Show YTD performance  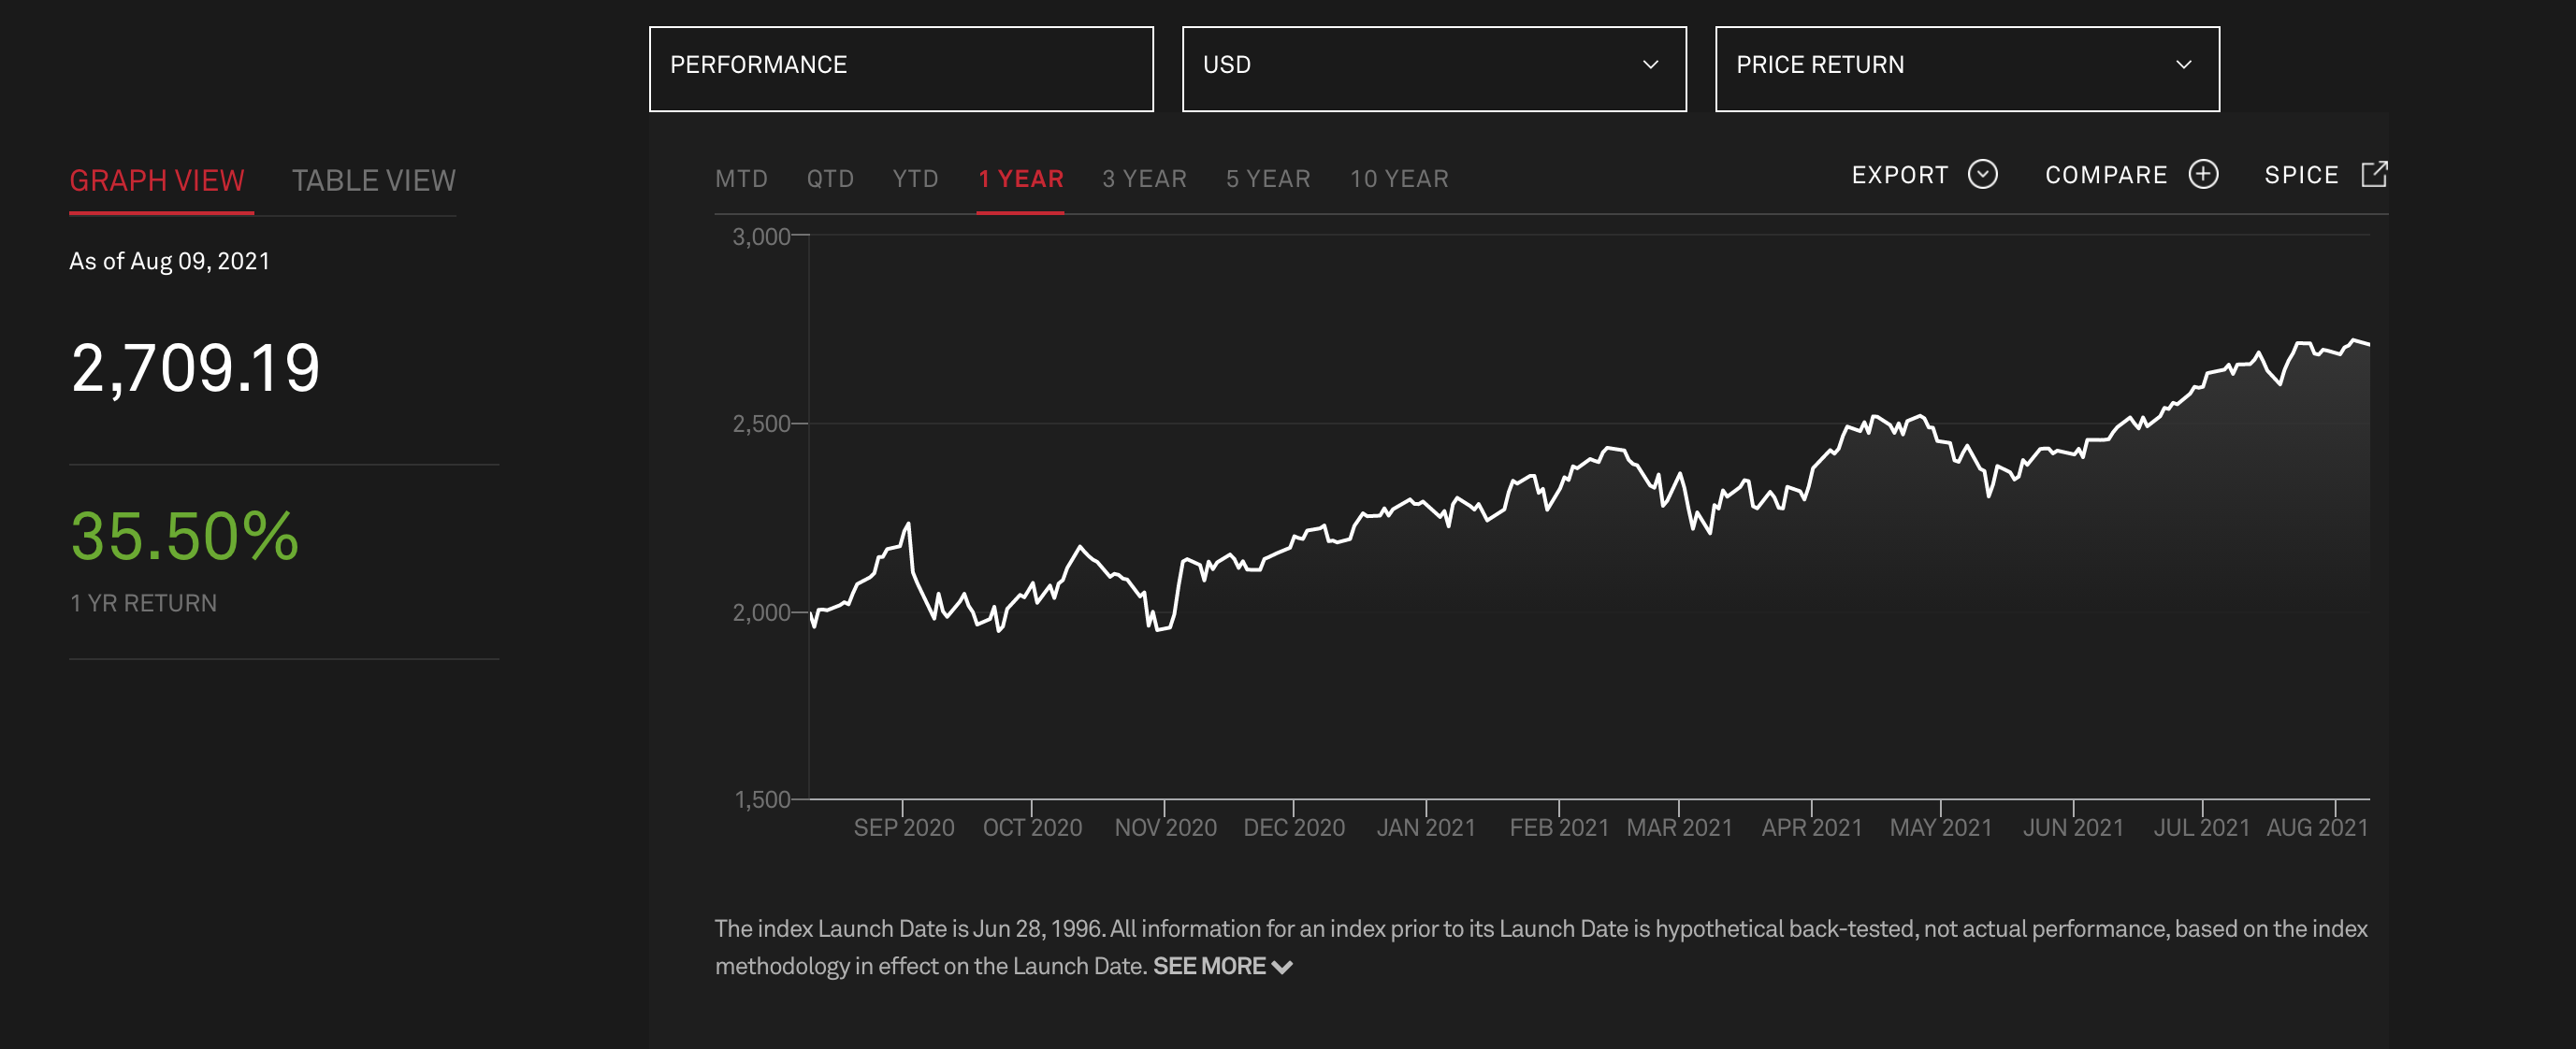[x=914, y=178]
